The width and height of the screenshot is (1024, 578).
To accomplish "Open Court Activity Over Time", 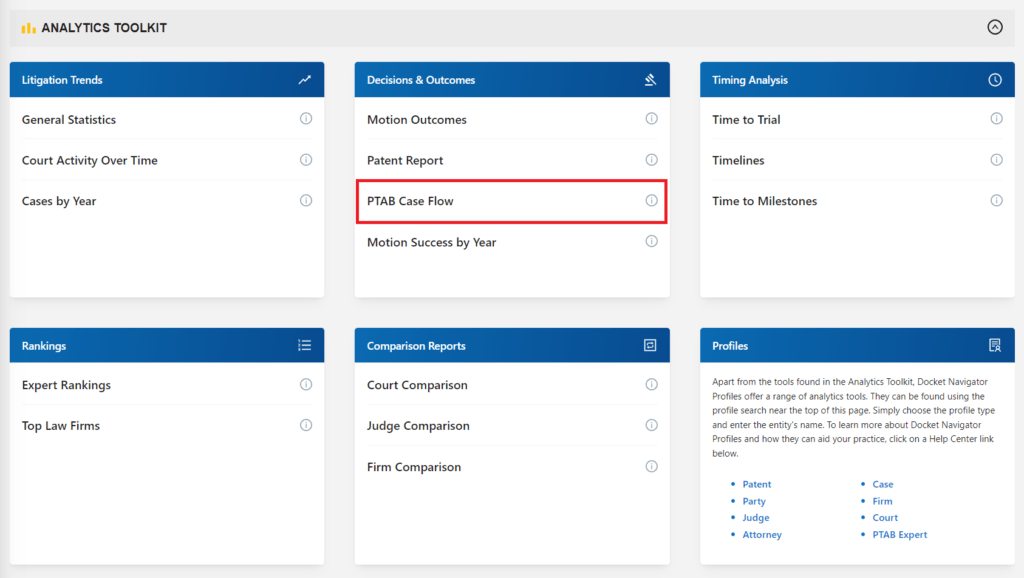I will click(89, 160).
